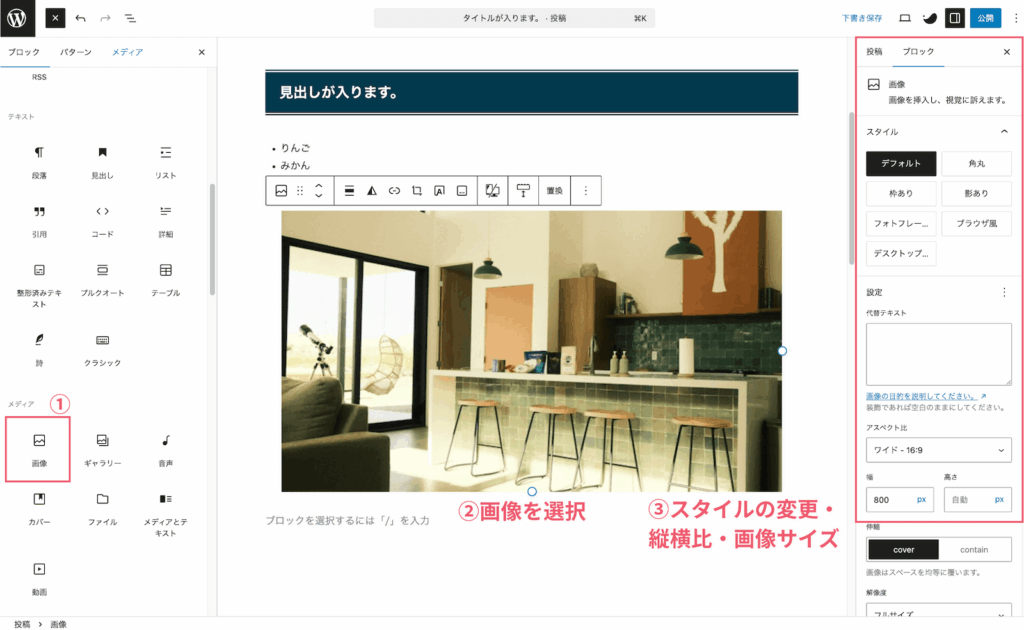1024x630 pixels.
Task: Open the block options three-dot menu
Action: (x=586, y=191)
